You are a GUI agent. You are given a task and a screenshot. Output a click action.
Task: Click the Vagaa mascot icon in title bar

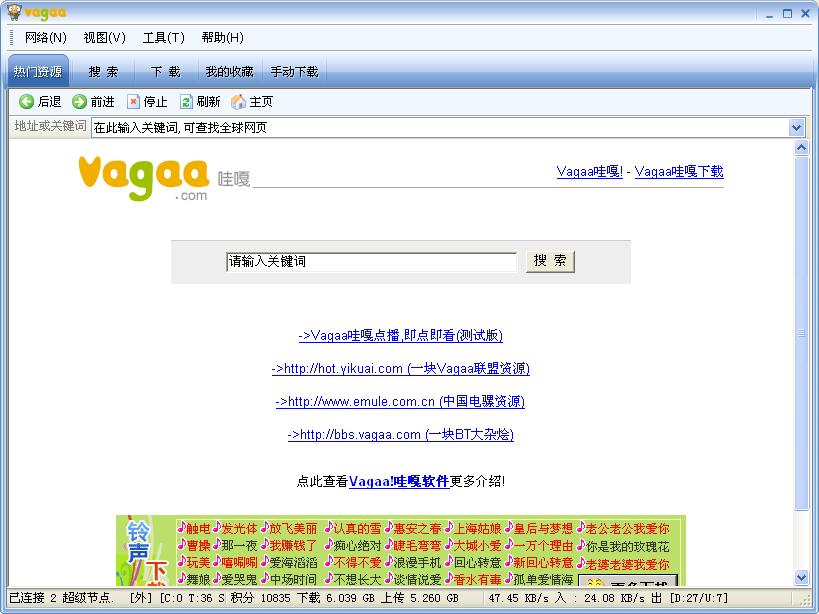[14, 12]
